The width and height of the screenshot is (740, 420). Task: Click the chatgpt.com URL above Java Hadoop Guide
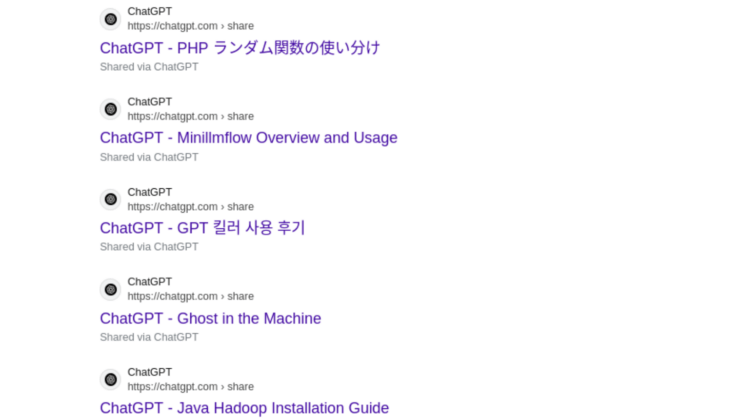191,387
